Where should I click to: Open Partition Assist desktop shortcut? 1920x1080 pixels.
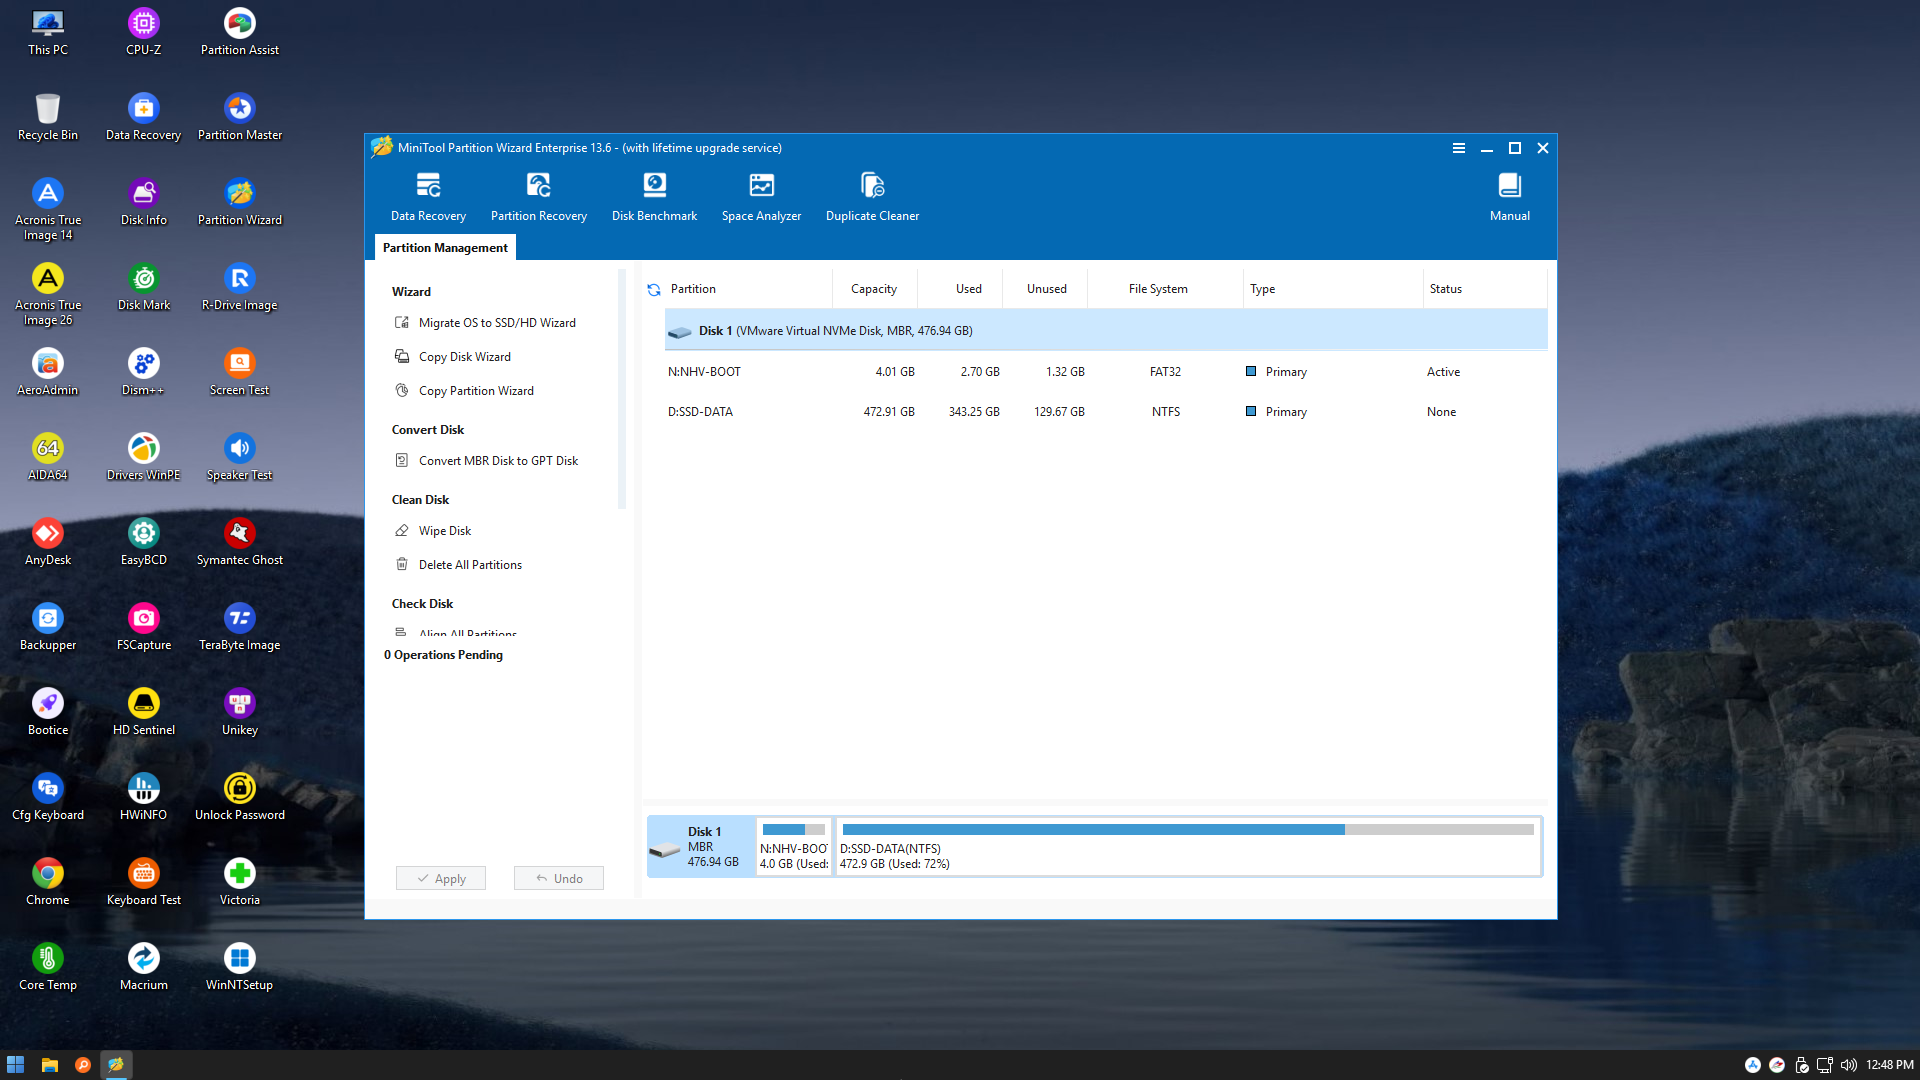(x=240, y=32)
